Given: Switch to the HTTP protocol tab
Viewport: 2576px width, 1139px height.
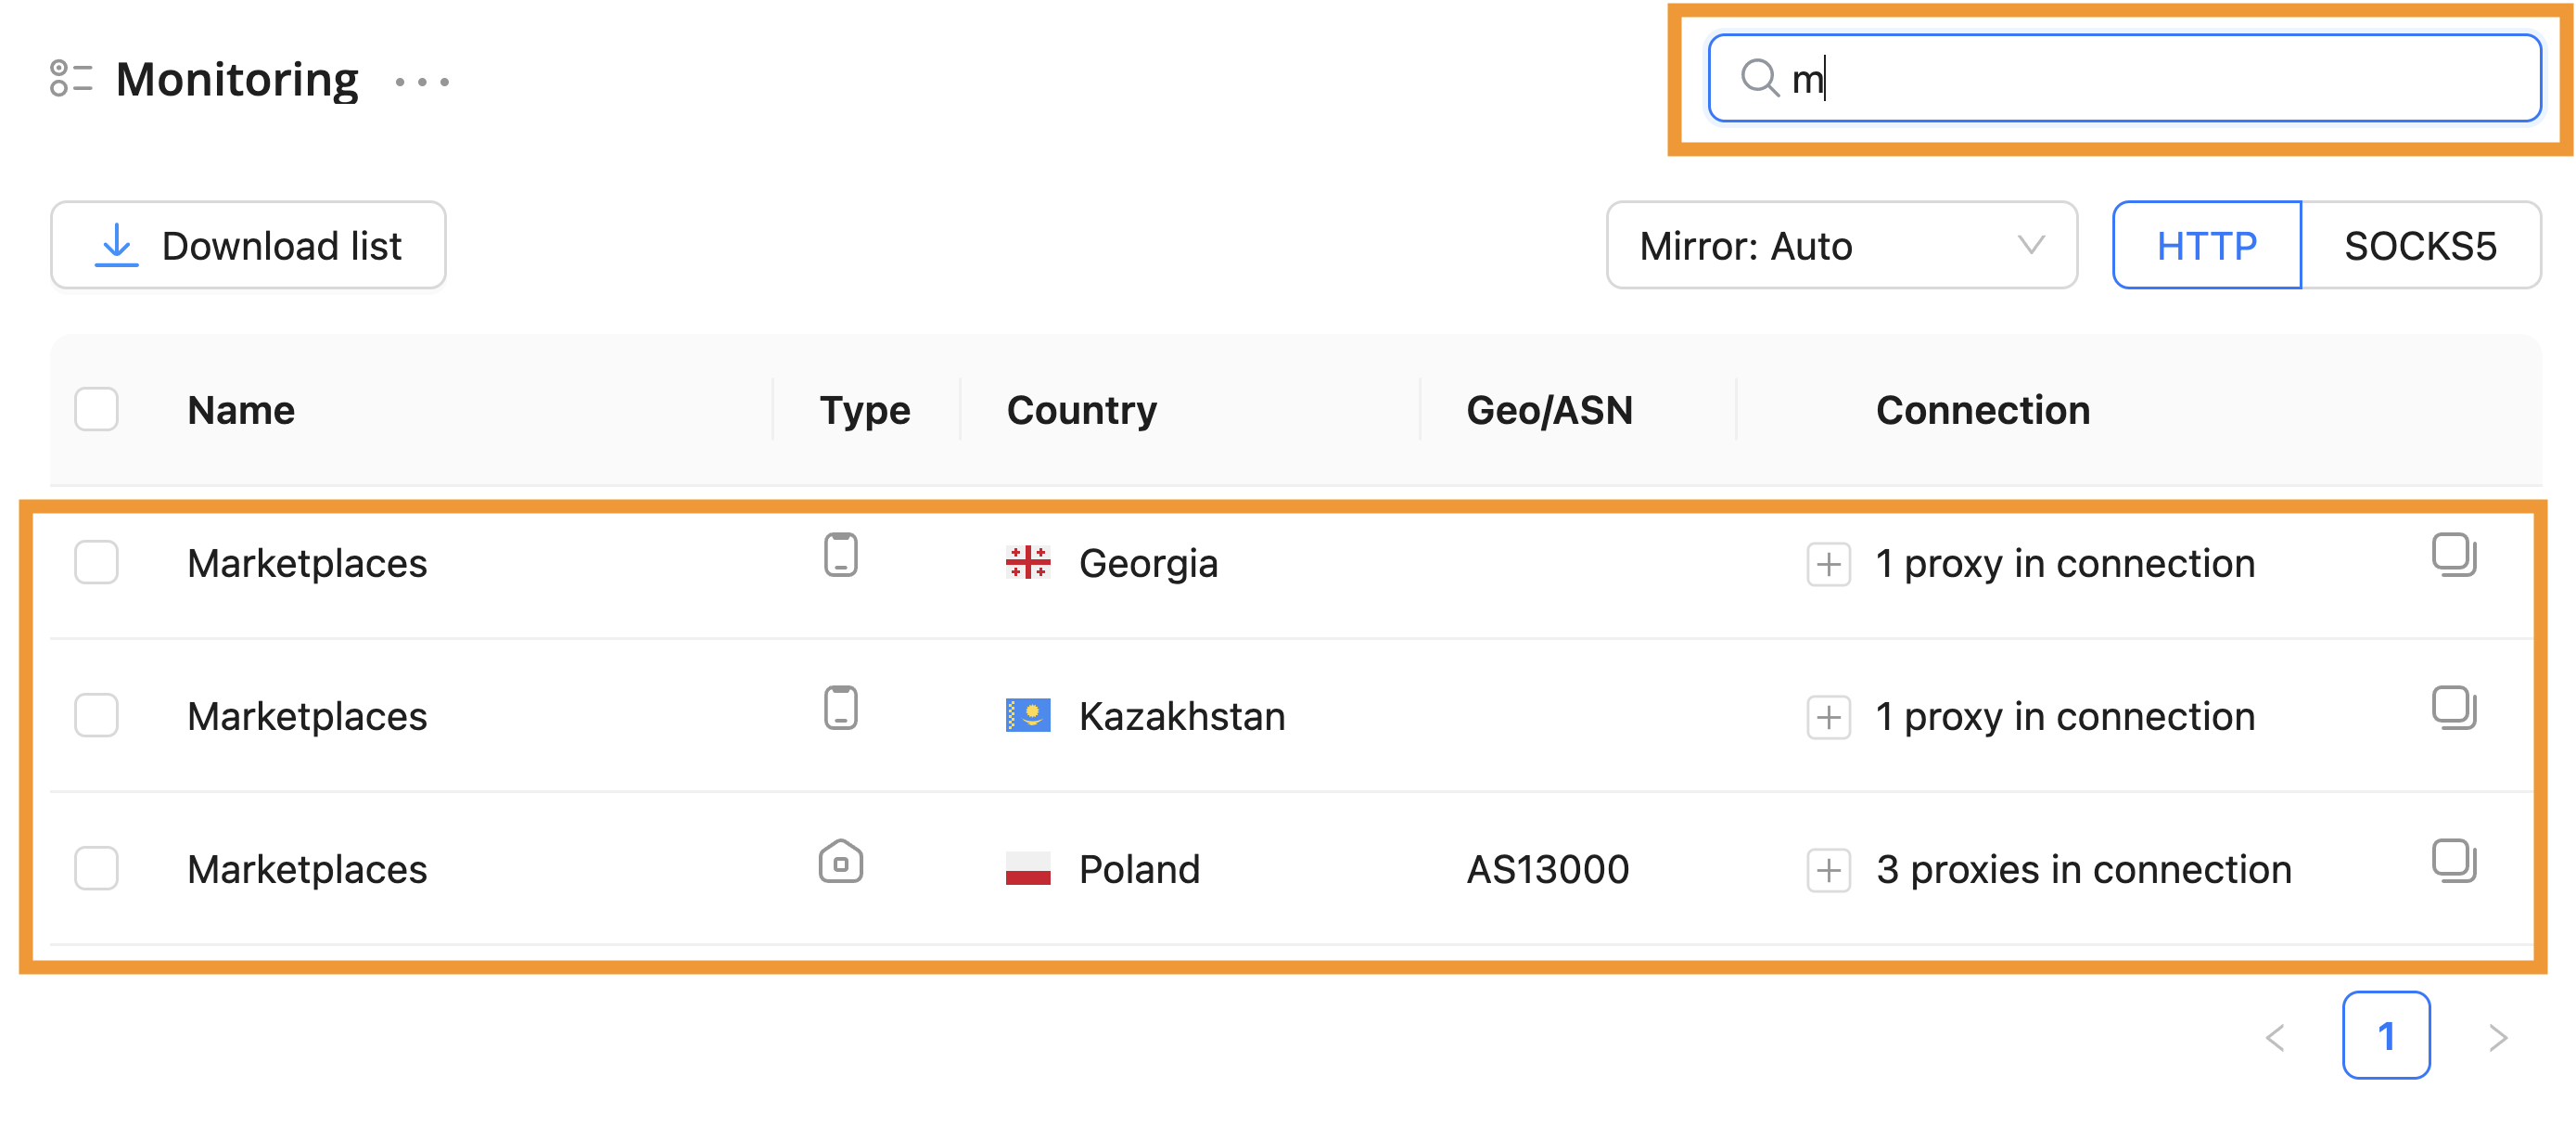Looking at the screenshot, I should (x=2206, y=246).
